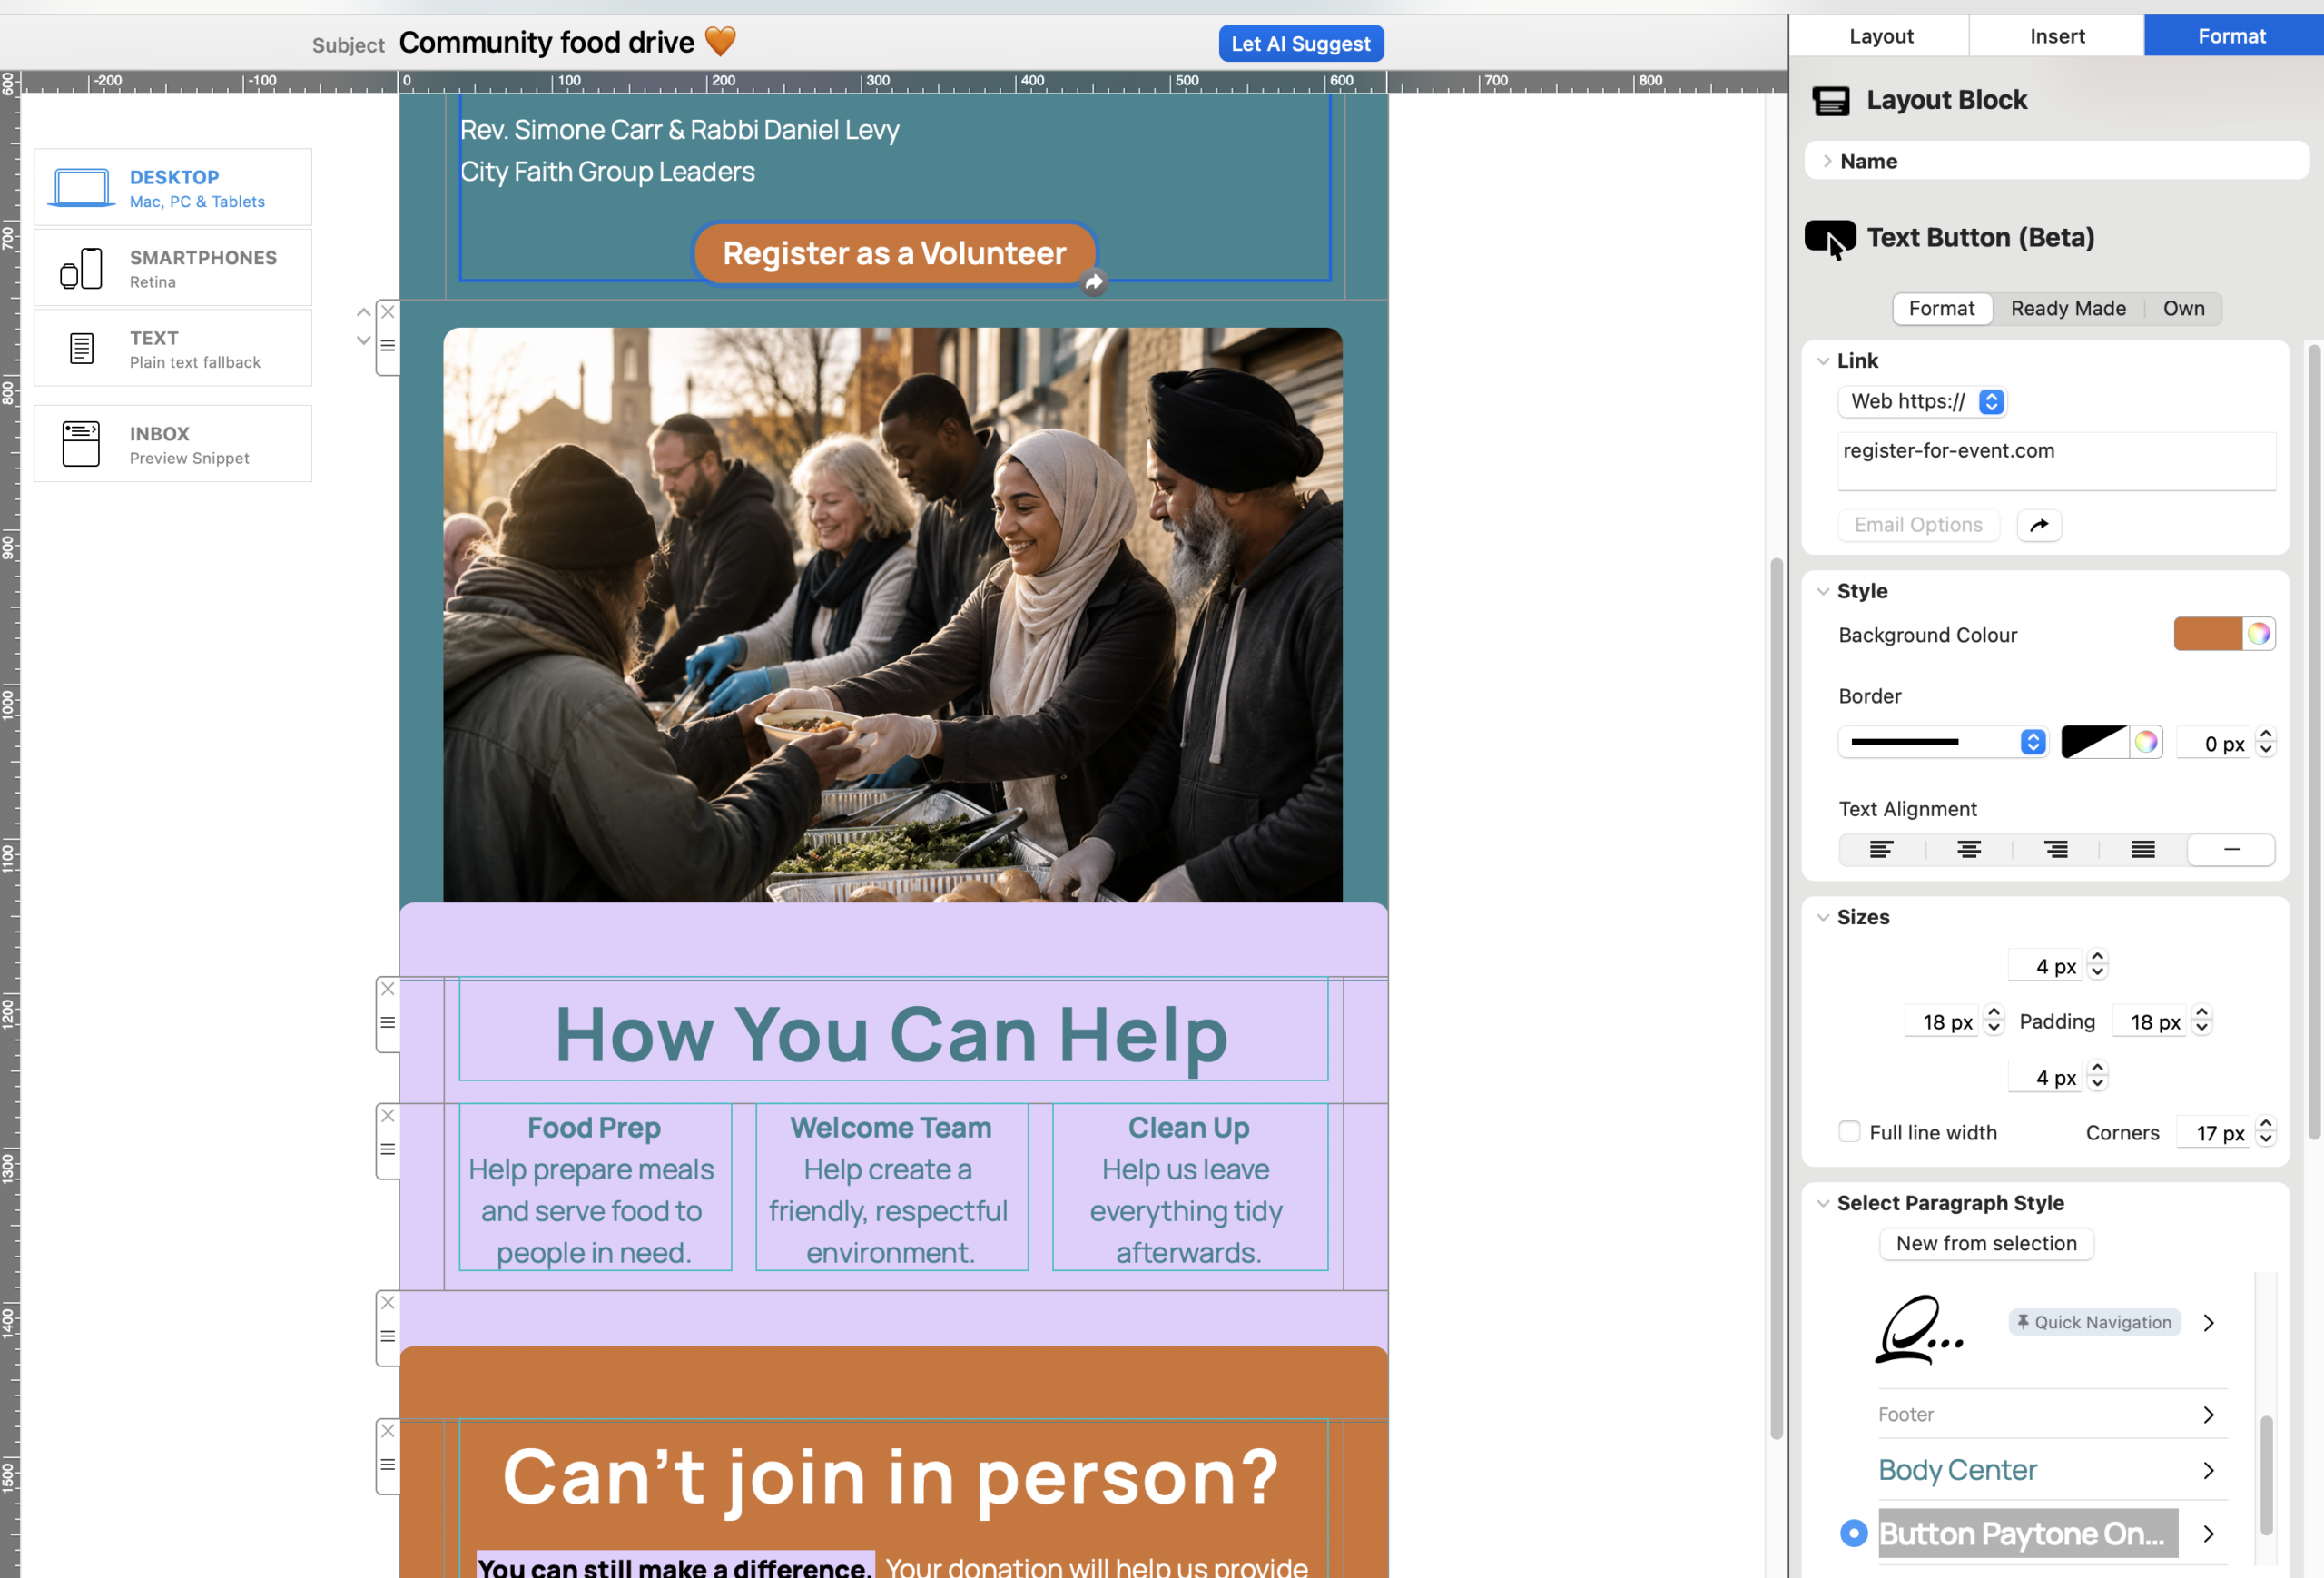Click the Layout Block icon

[1831, 100]
